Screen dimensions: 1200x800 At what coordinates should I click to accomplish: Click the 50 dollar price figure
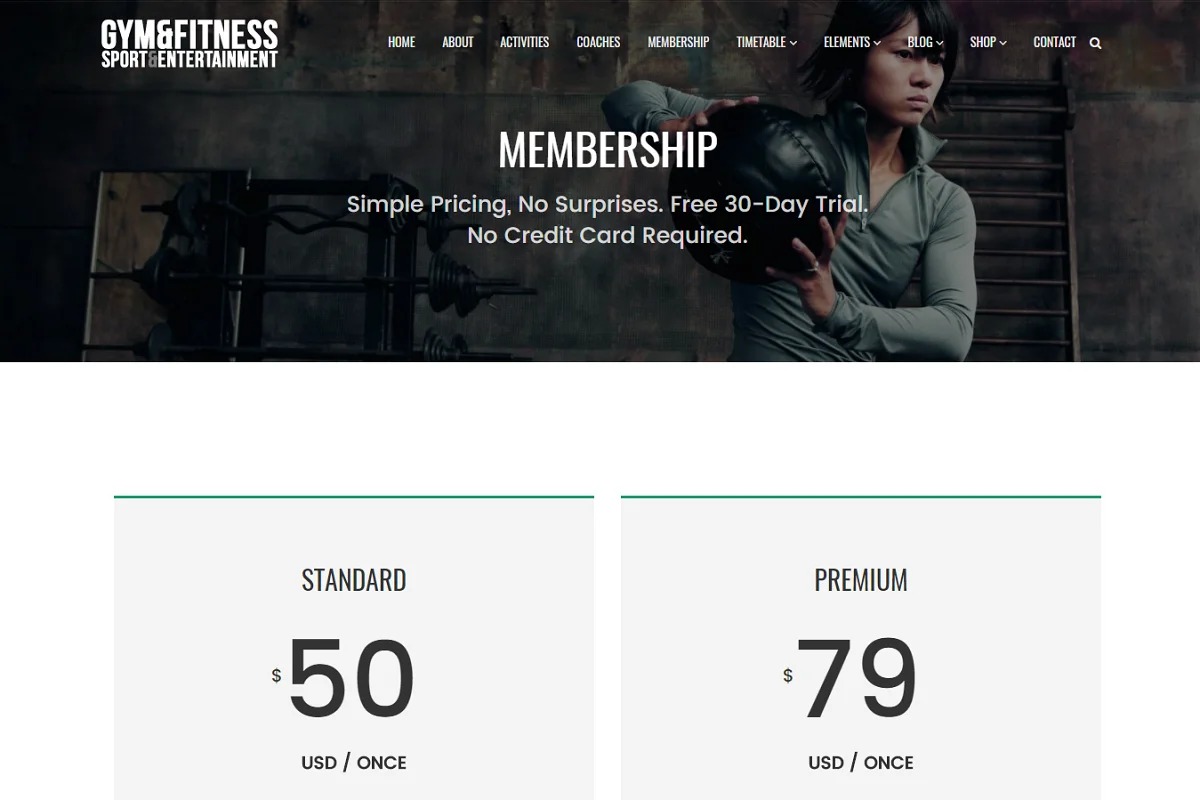click(x=351, y=679)
